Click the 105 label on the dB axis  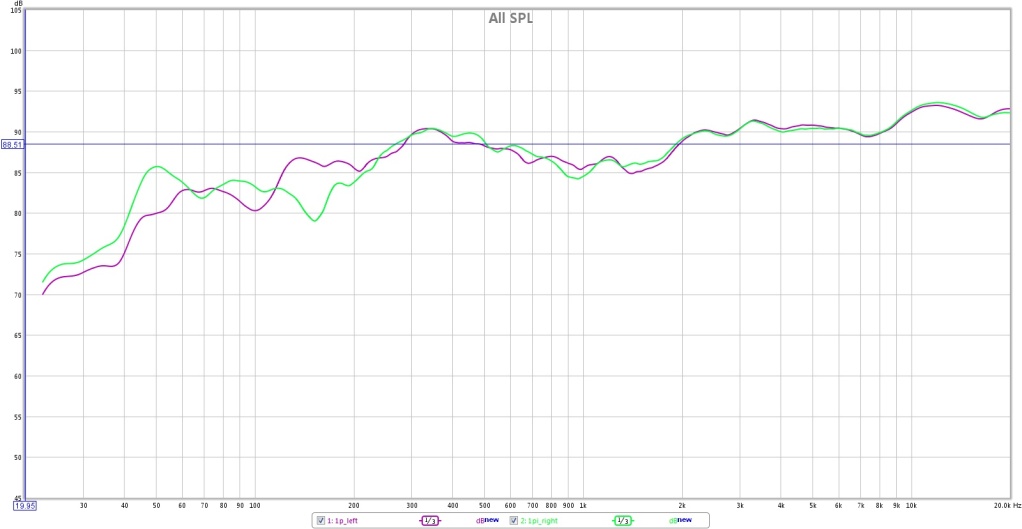[x=15, y=11]
